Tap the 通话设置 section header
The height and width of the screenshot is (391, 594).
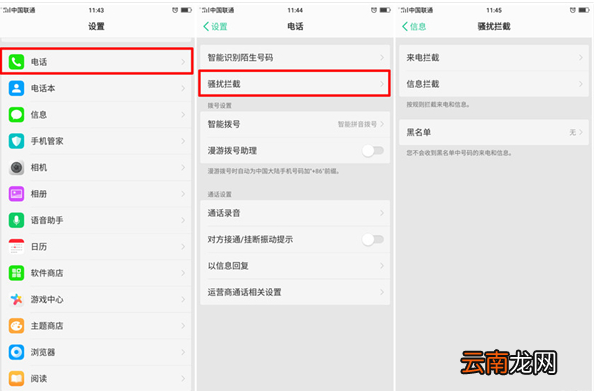219,194
